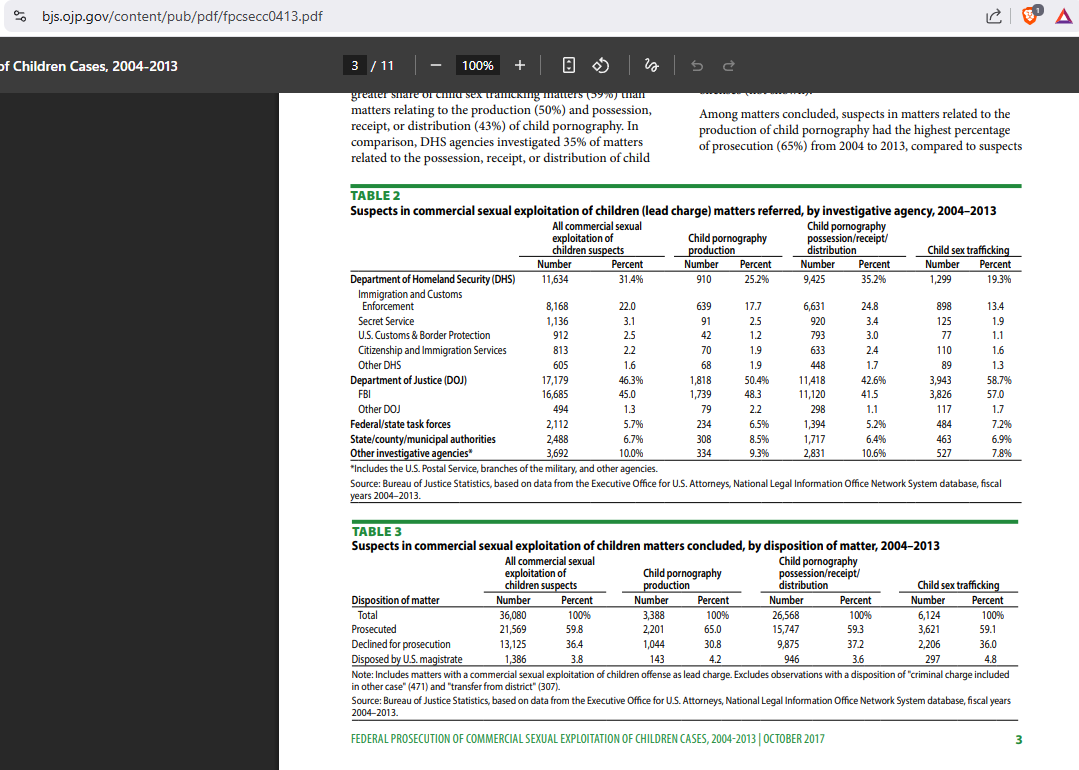1079x770 pixels.
Task: Click the '/ 11' total page count
Action: click(x=383, y=66)
